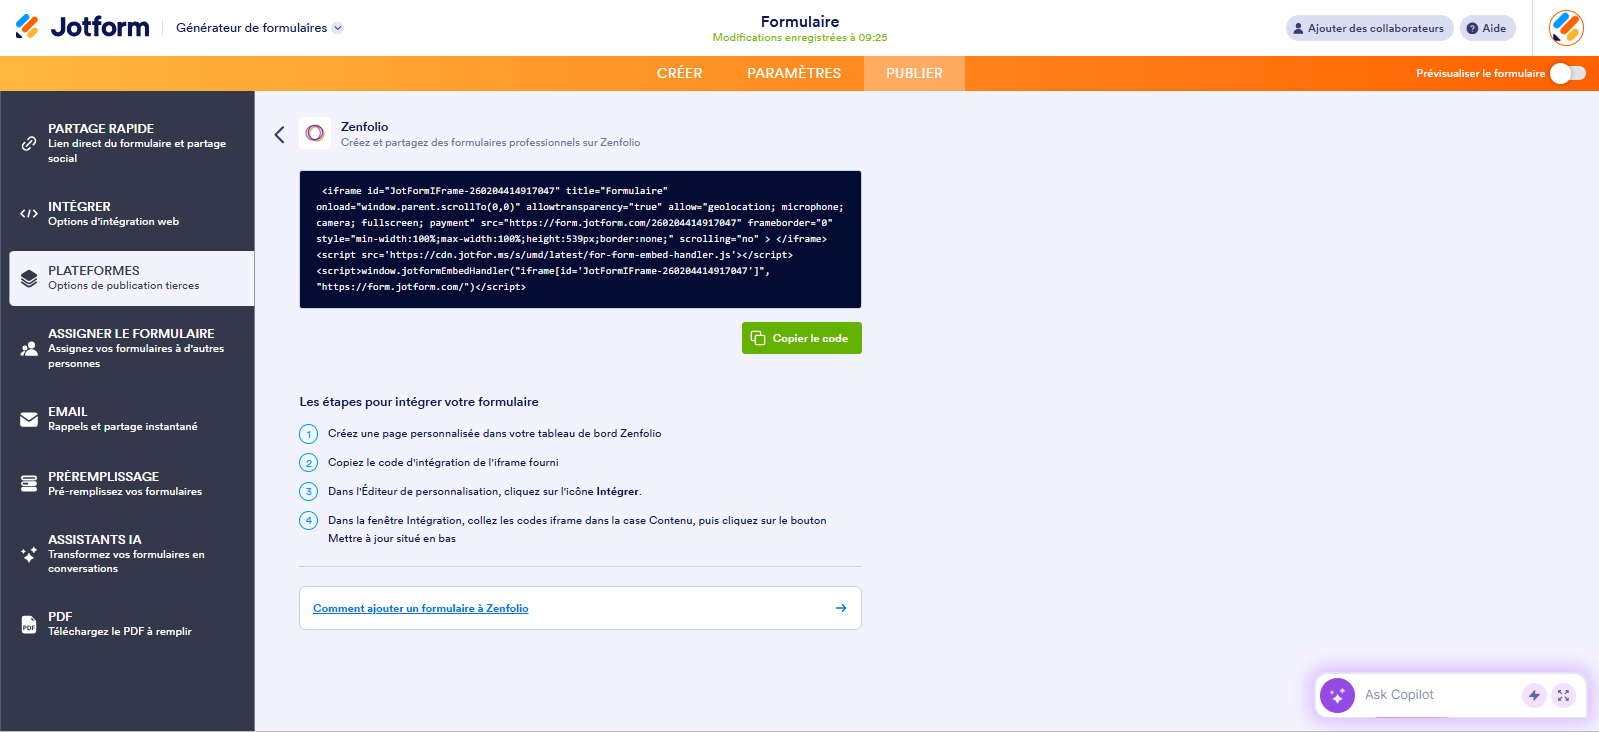
Task: Open ASSISTANTS IA in the sidebar
Action: pyautogui.click(x=132, y=554)
